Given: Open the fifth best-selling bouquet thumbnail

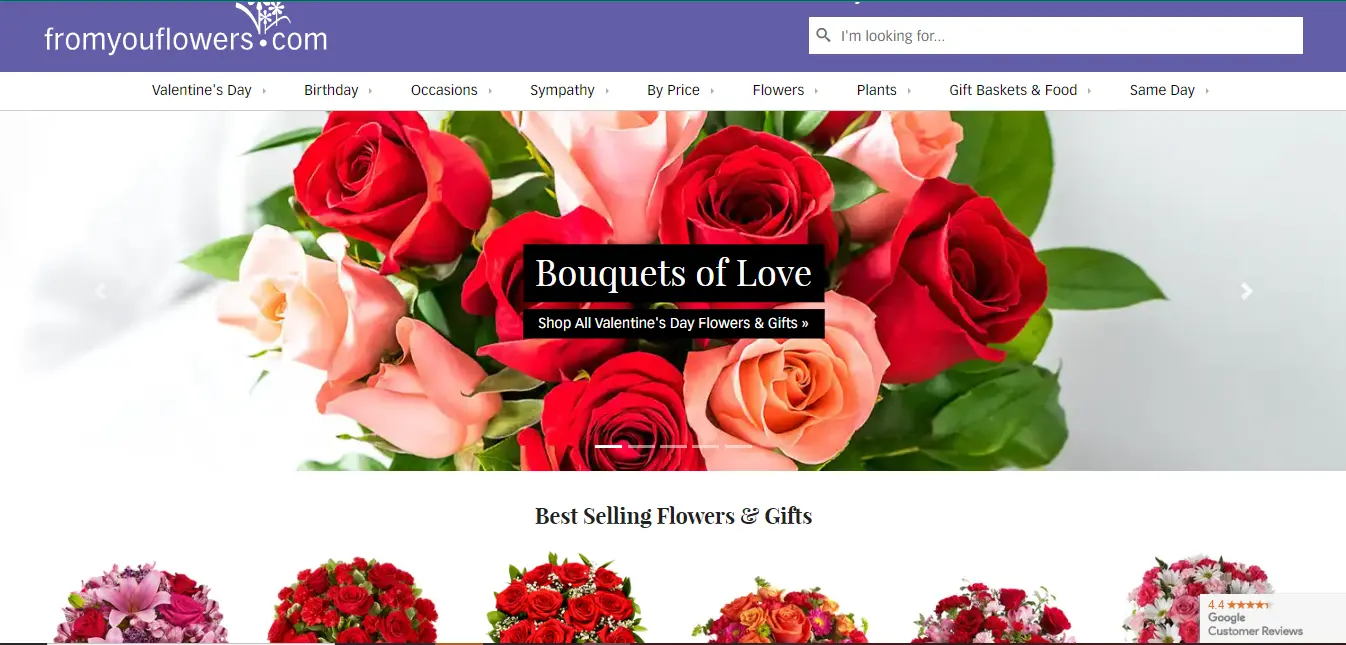Looking at the screenshot, I should (993, 610).
